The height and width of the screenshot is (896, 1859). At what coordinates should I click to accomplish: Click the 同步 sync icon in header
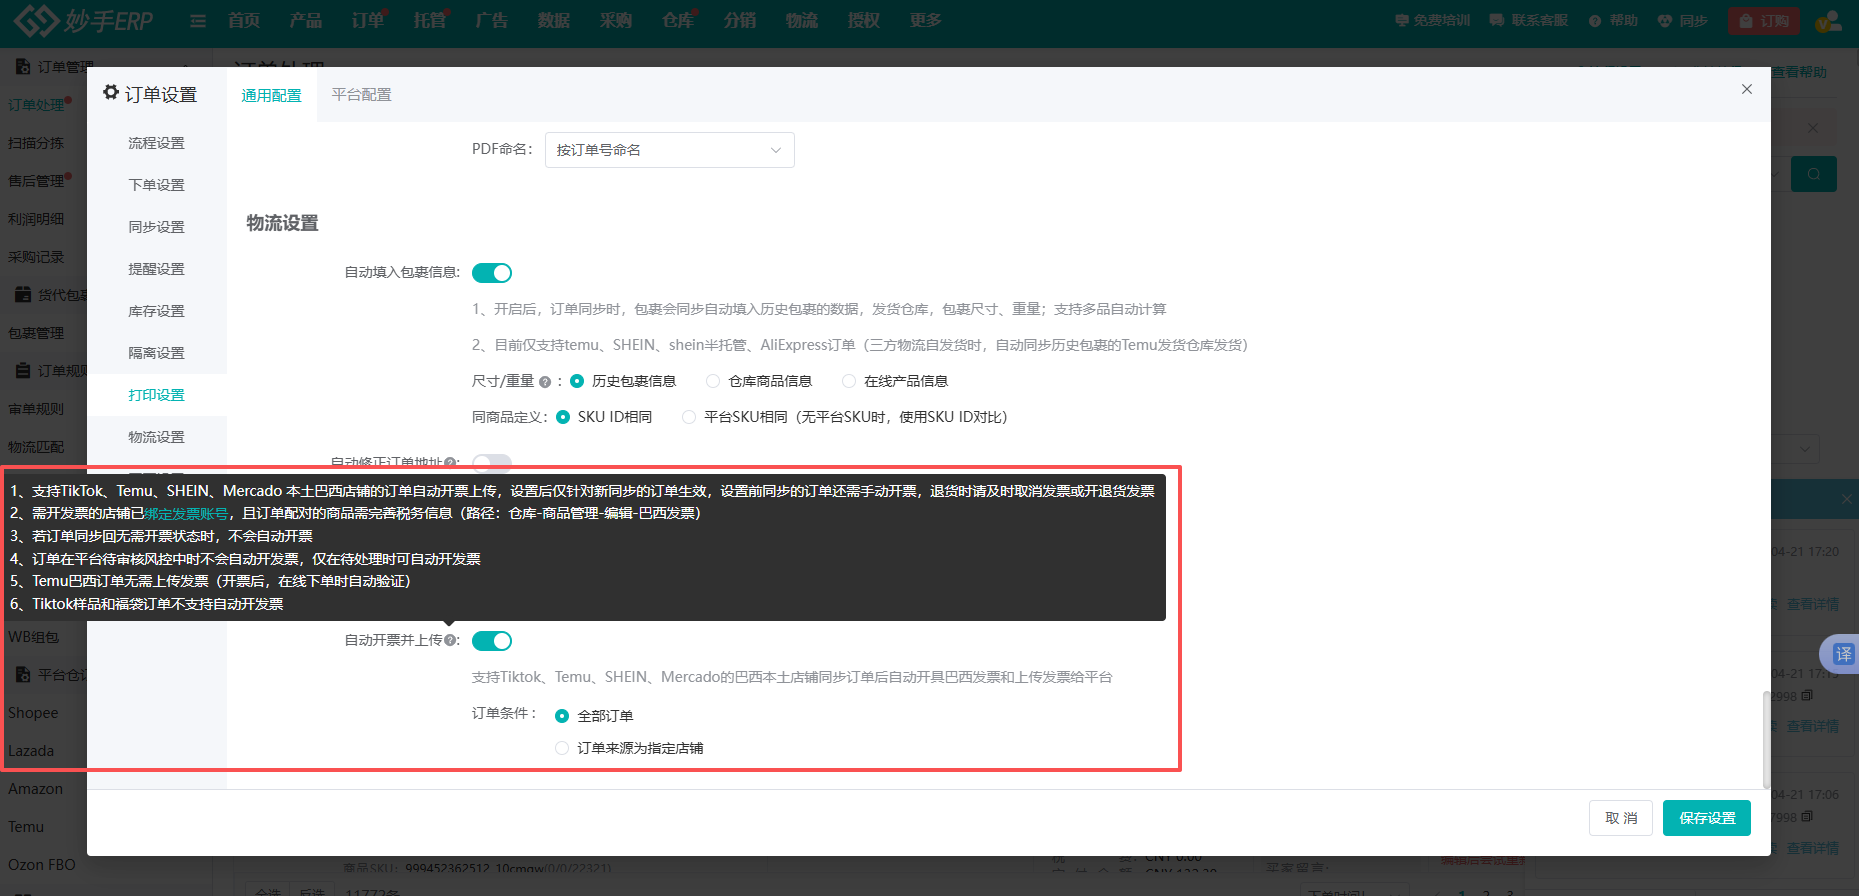pyautogui.click(x=1664, y=21)
